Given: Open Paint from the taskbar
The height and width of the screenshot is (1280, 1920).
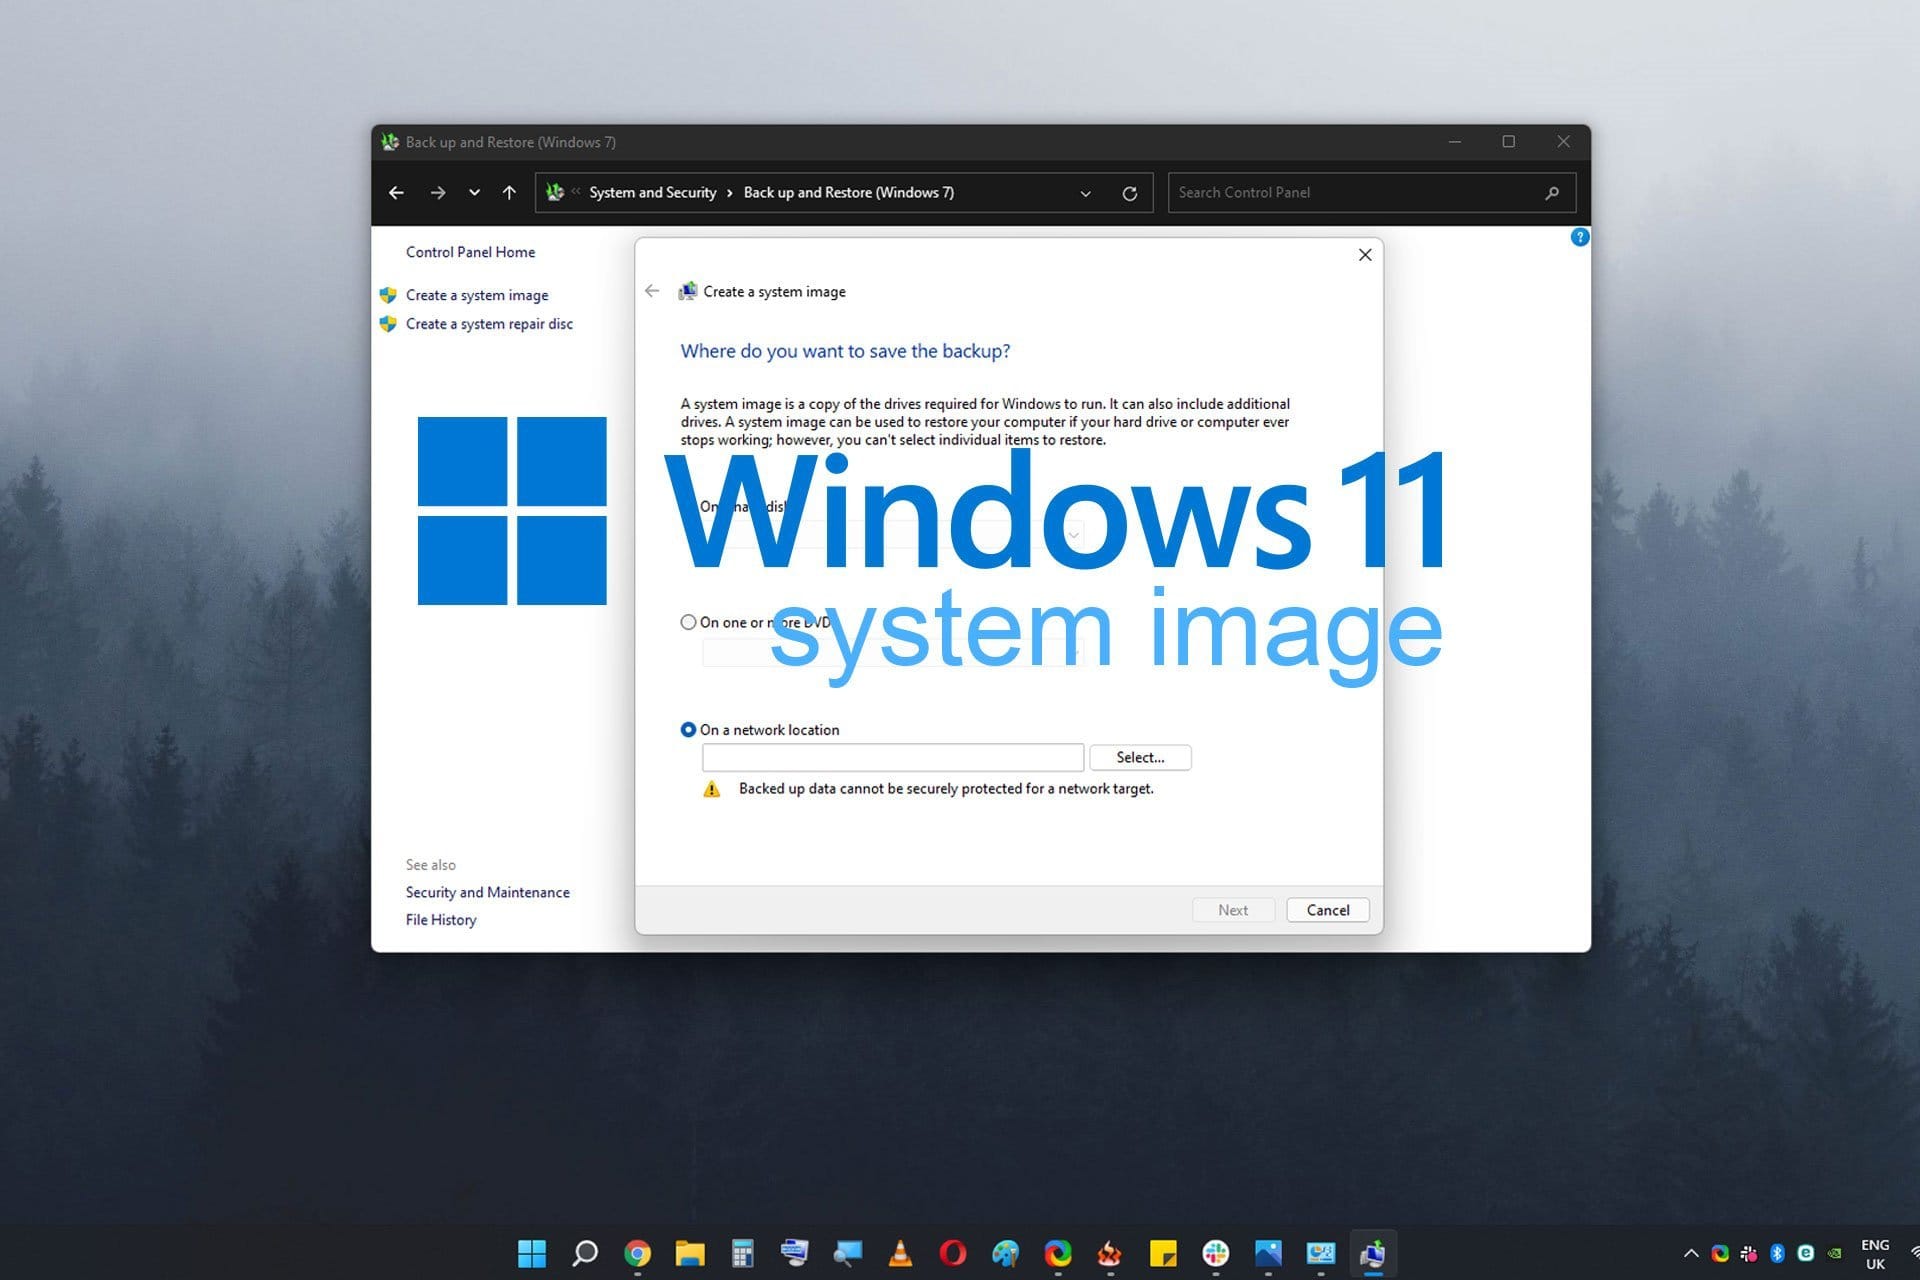Looking at the screenshot, I should [1005, 1253].
